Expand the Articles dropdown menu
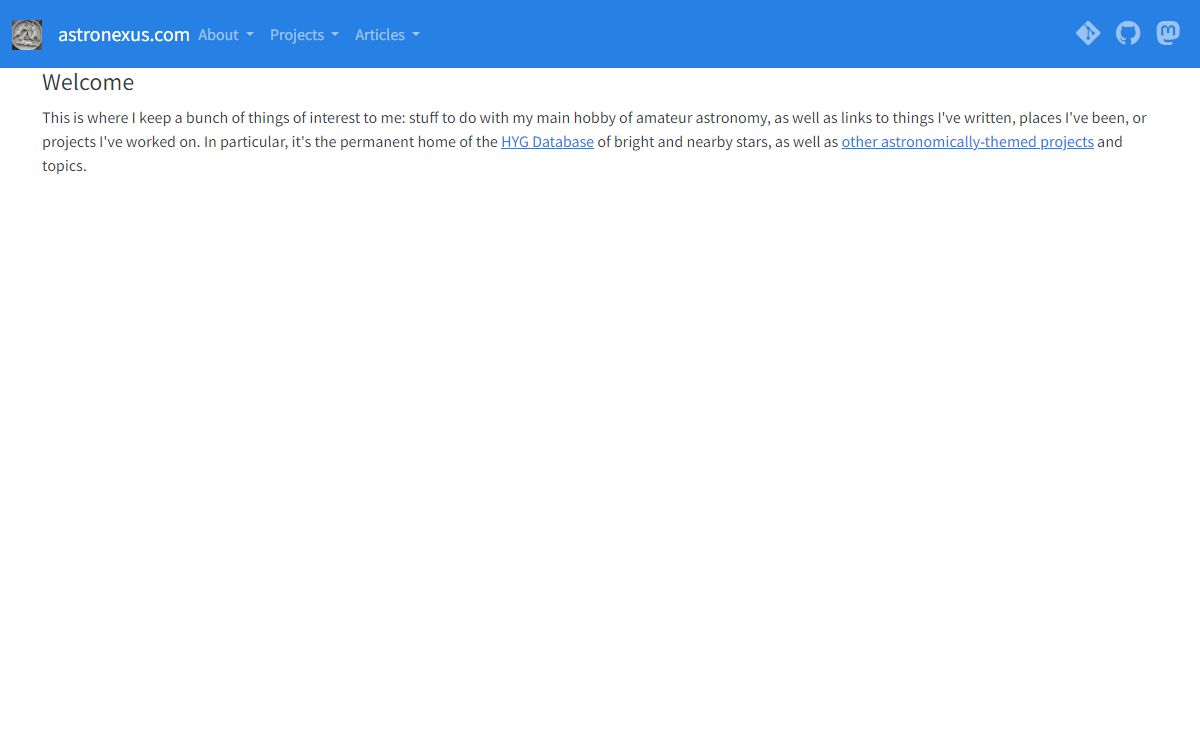Screen dimensions: 1200x740 (387, 35)
